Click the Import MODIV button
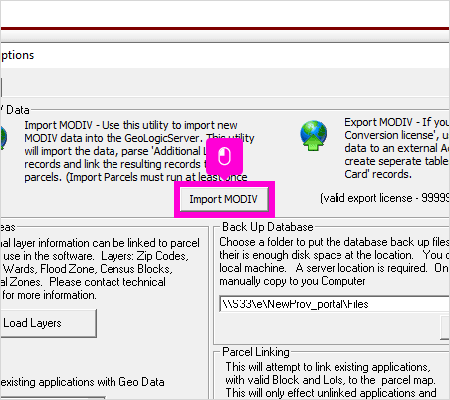 click(224, 199)
